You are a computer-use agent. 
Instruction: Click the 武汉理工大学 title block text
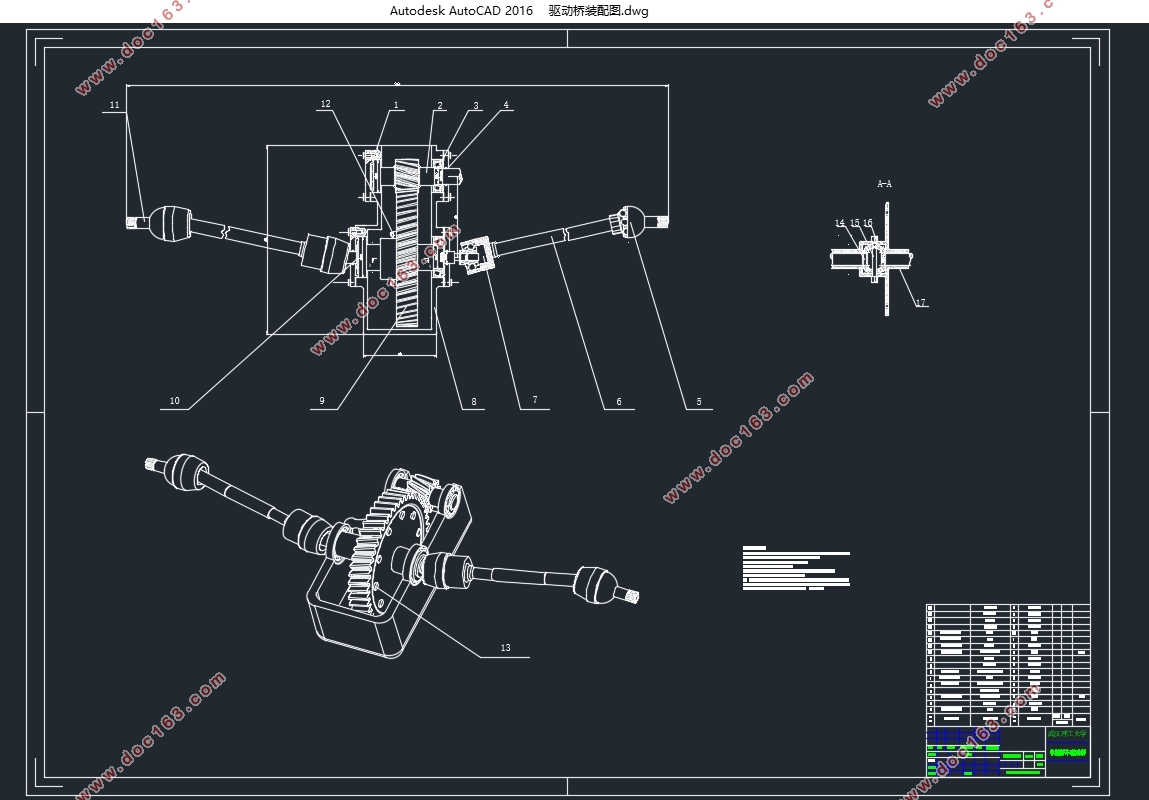pos(1068,733)
